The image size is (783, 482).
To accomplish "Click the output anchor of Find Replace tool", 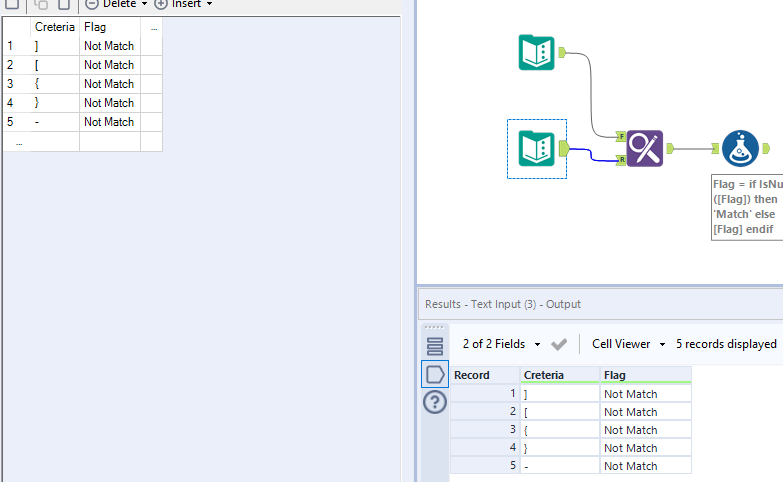I will pyautogui.click(x=670, y=148).
